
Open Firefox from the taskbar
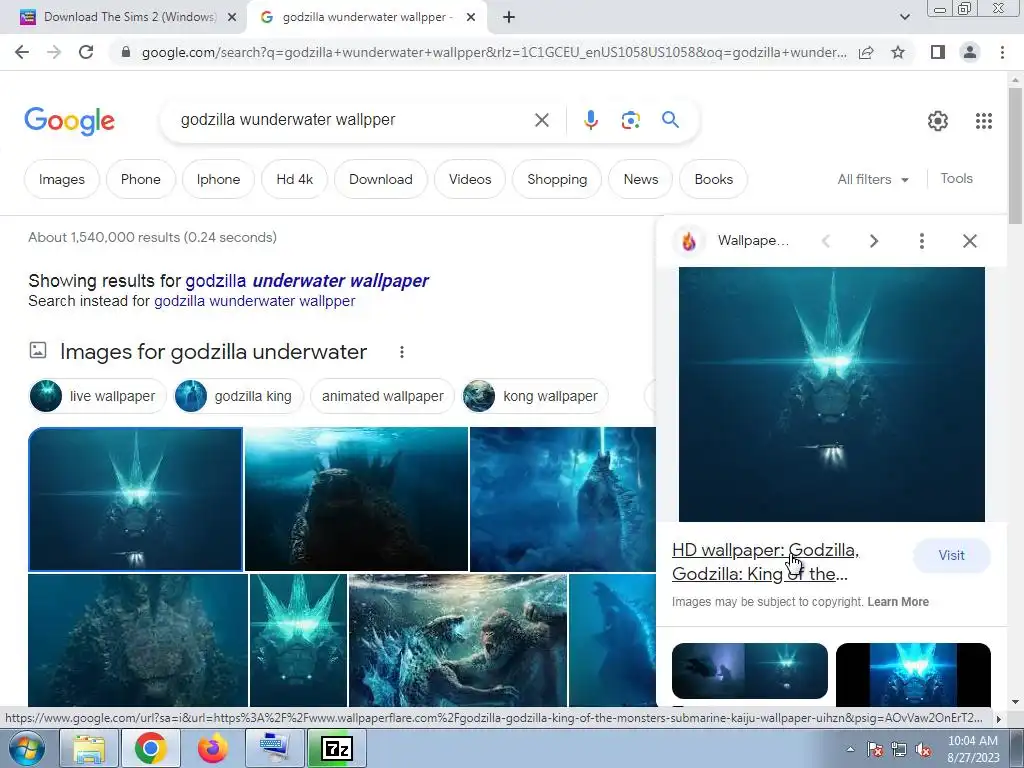coord(212,748)
